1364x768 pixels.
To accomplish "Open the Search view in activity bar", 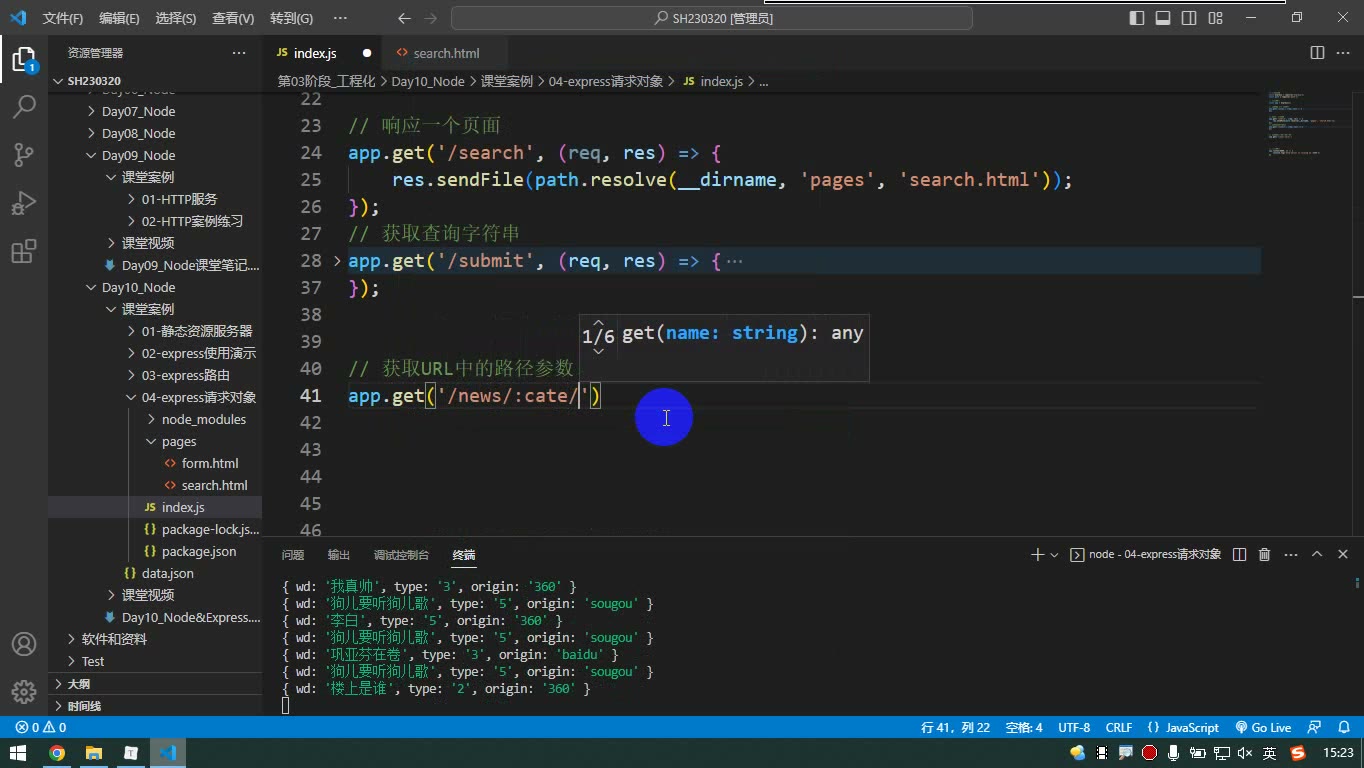I will pos(24,106).
